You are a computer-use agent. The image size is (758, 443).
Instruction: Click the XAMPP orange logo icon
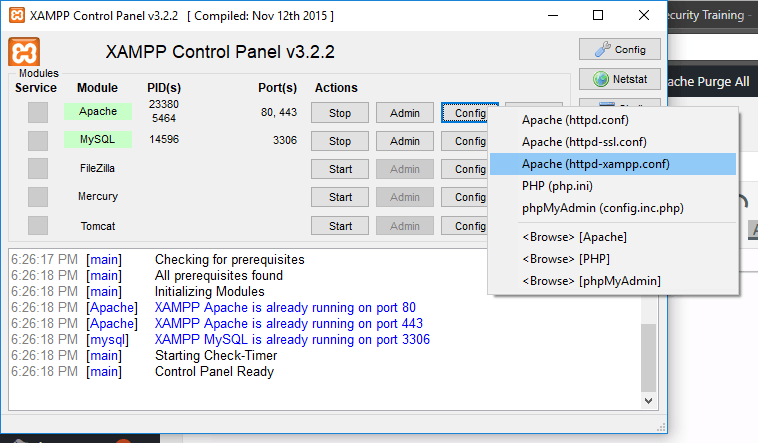[x=24, y=53]
